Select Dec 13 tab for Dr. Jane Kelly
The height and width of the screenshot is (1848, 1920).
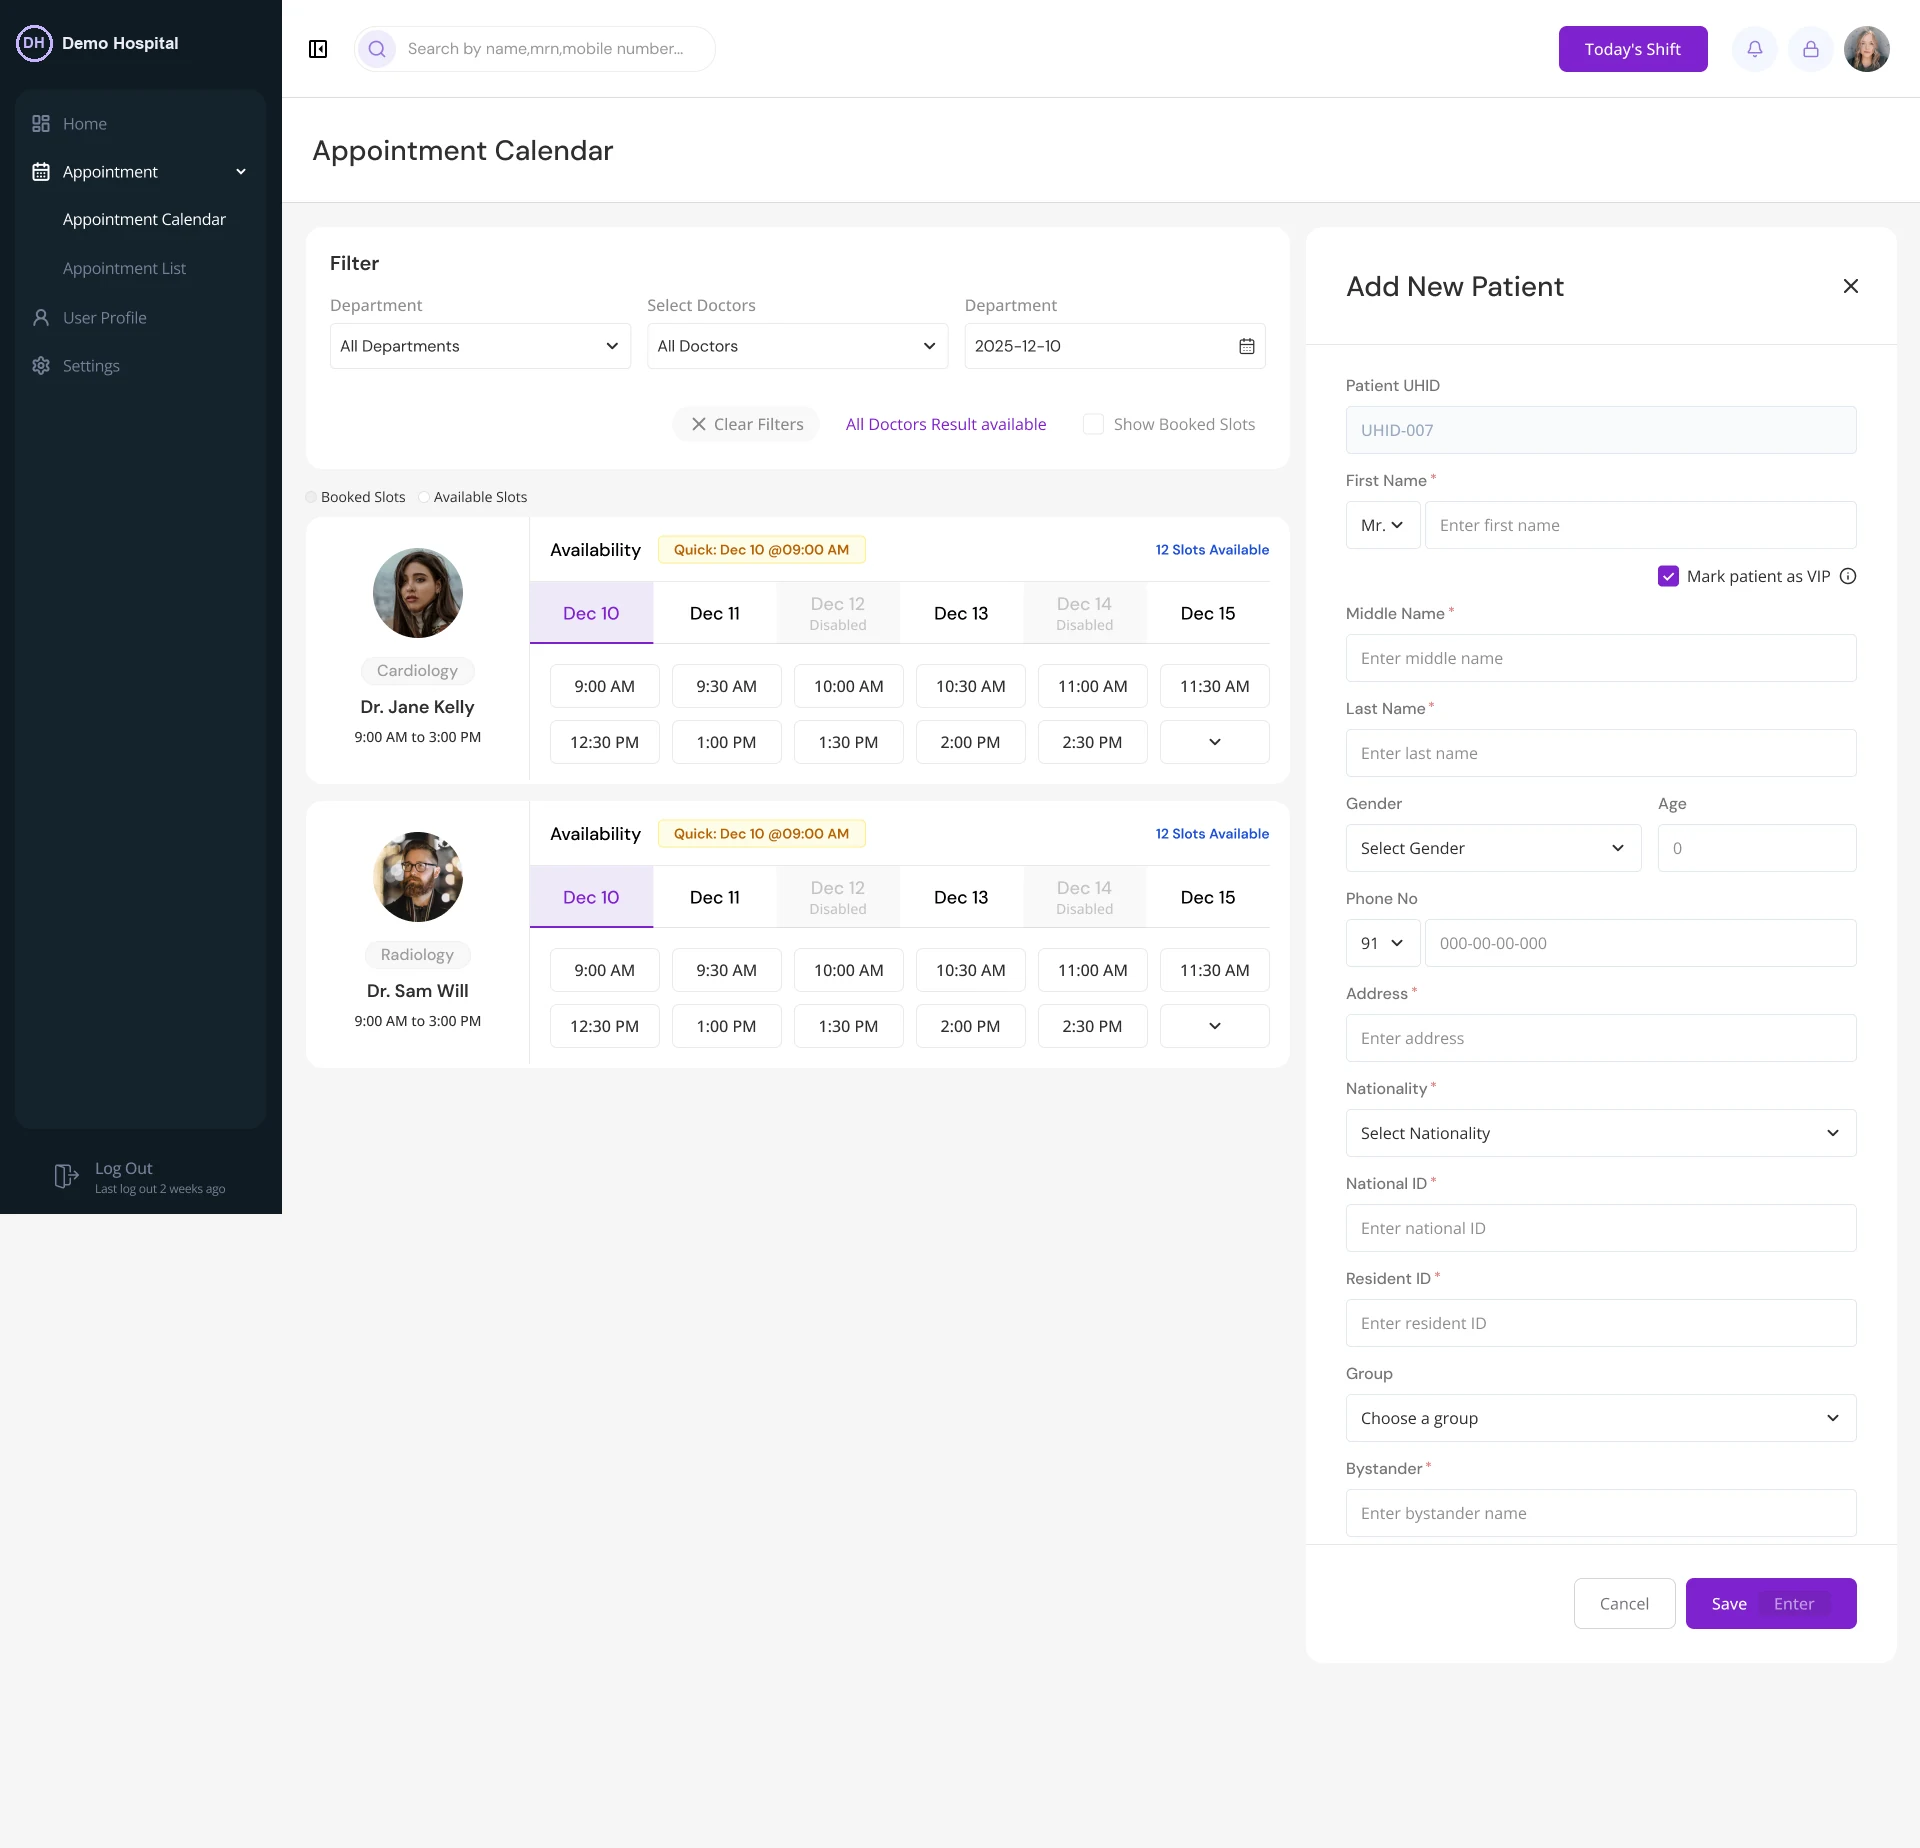point(961,613)
